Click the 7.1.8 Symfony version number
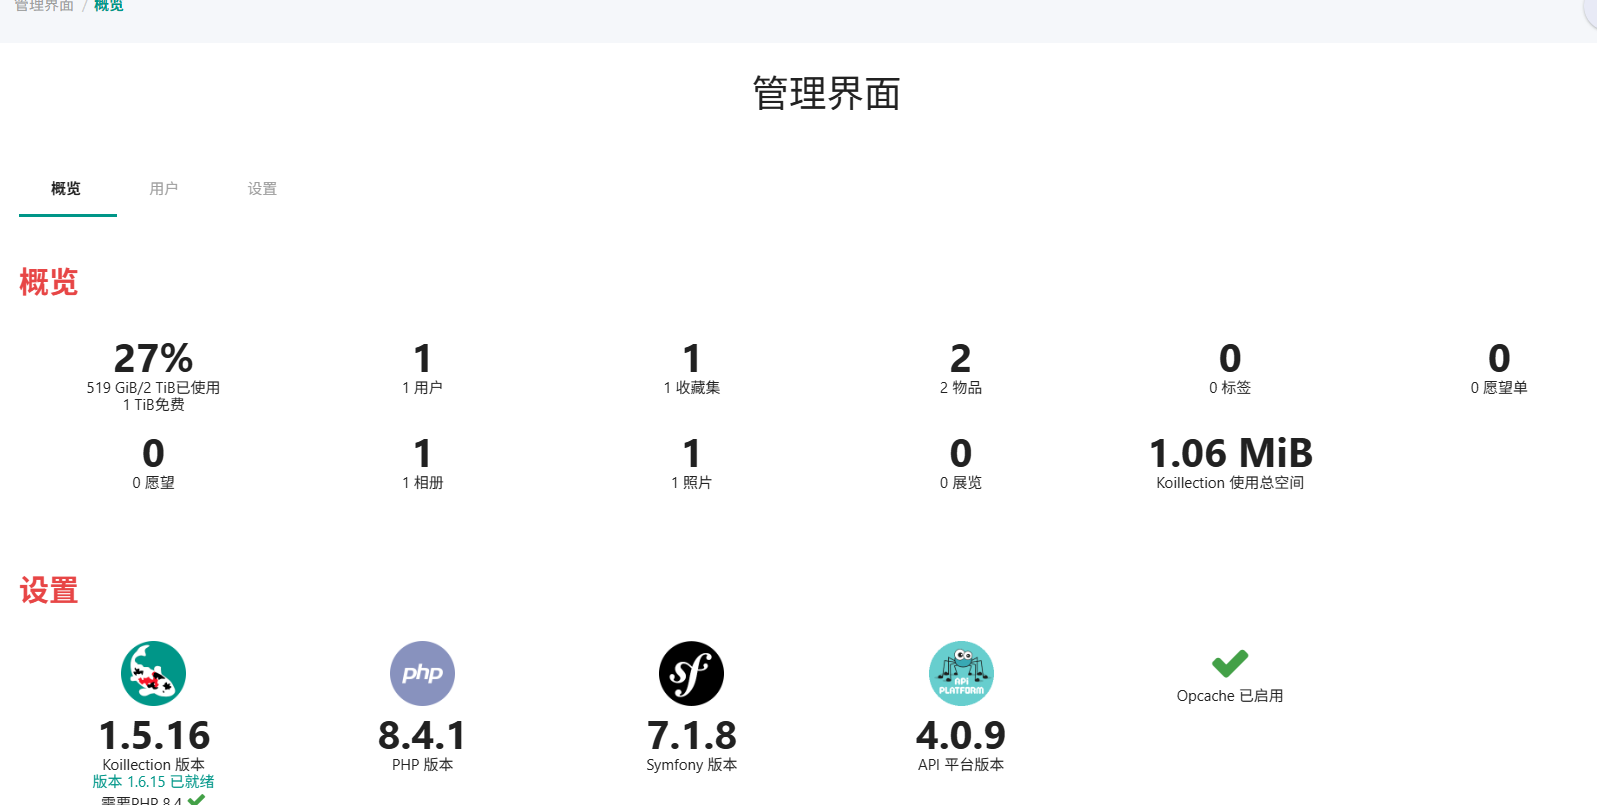Image resolution: width=1597 pixels, height=805 pixels. (691, 736)
